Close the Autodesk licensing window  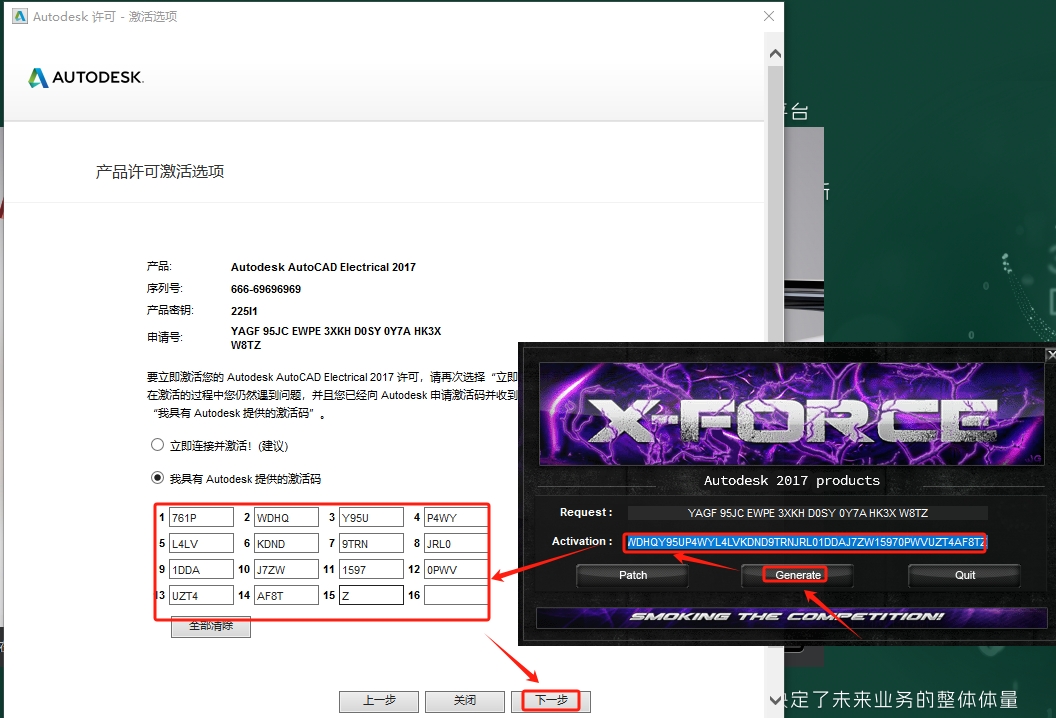[x=768, y=17]
